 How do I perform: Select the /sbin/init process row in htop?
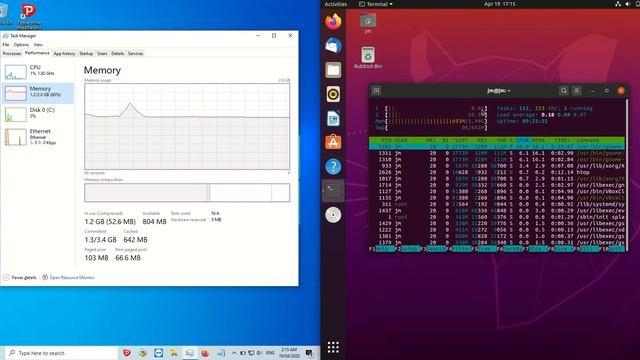[x=497, y=217]
